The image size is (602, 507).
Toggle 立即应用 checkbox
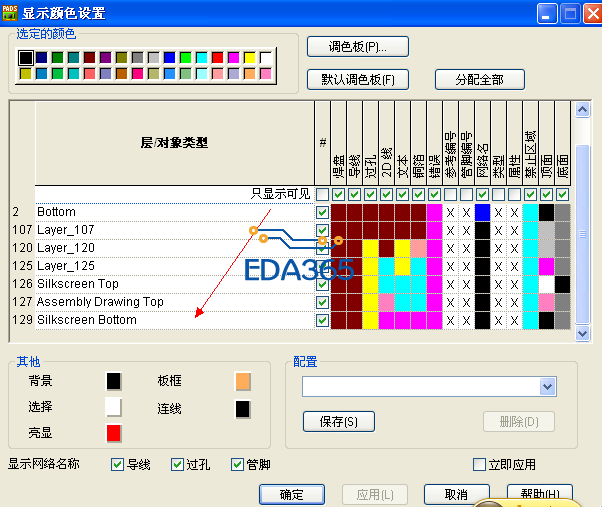pos(479,464)
